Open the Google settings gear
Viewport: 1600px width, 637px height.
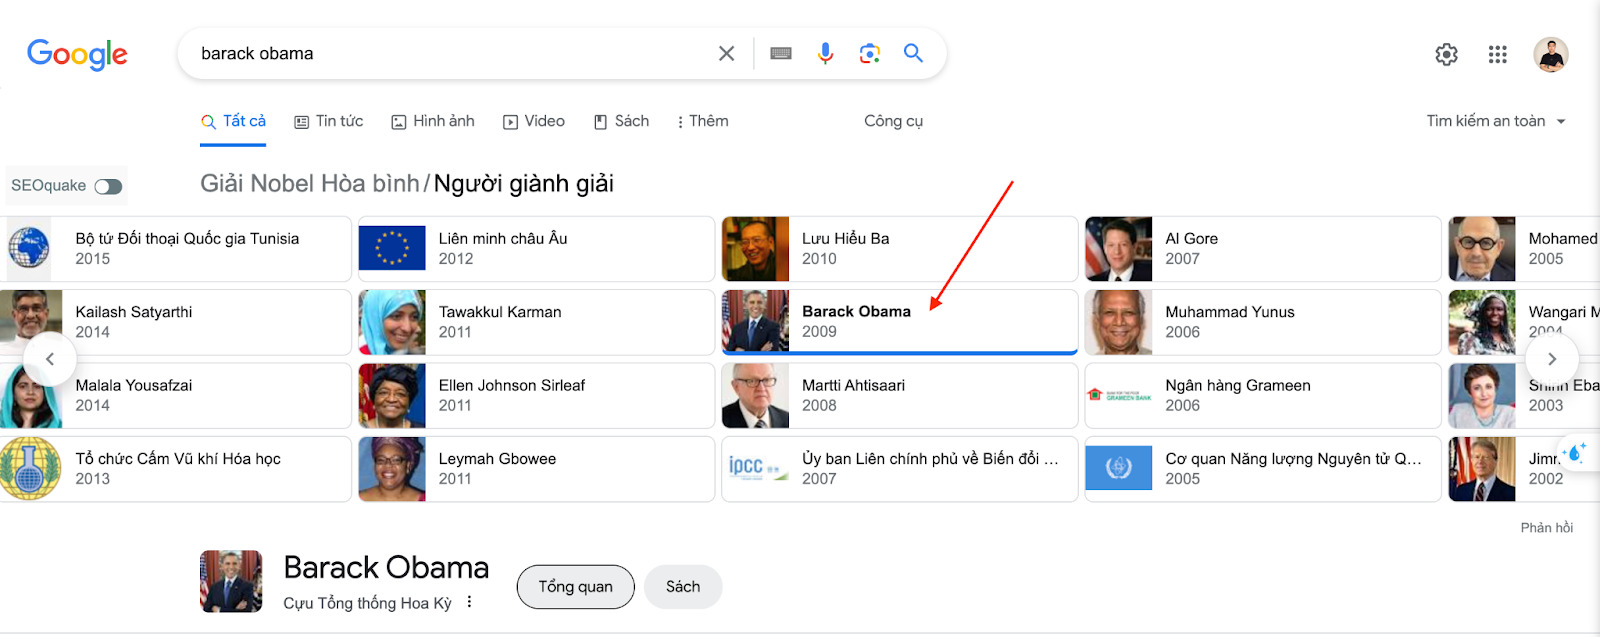point(1446,55)
